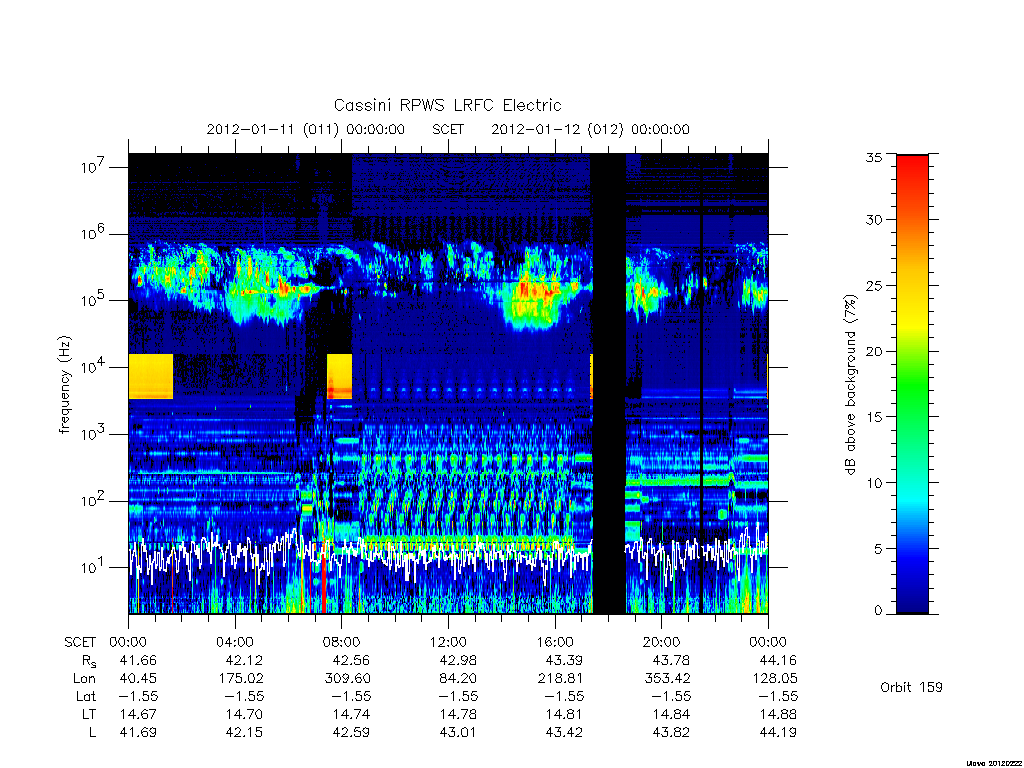Click the L value "42.59"
This screenshot has width=1024, height=768.
pos(351,733)
